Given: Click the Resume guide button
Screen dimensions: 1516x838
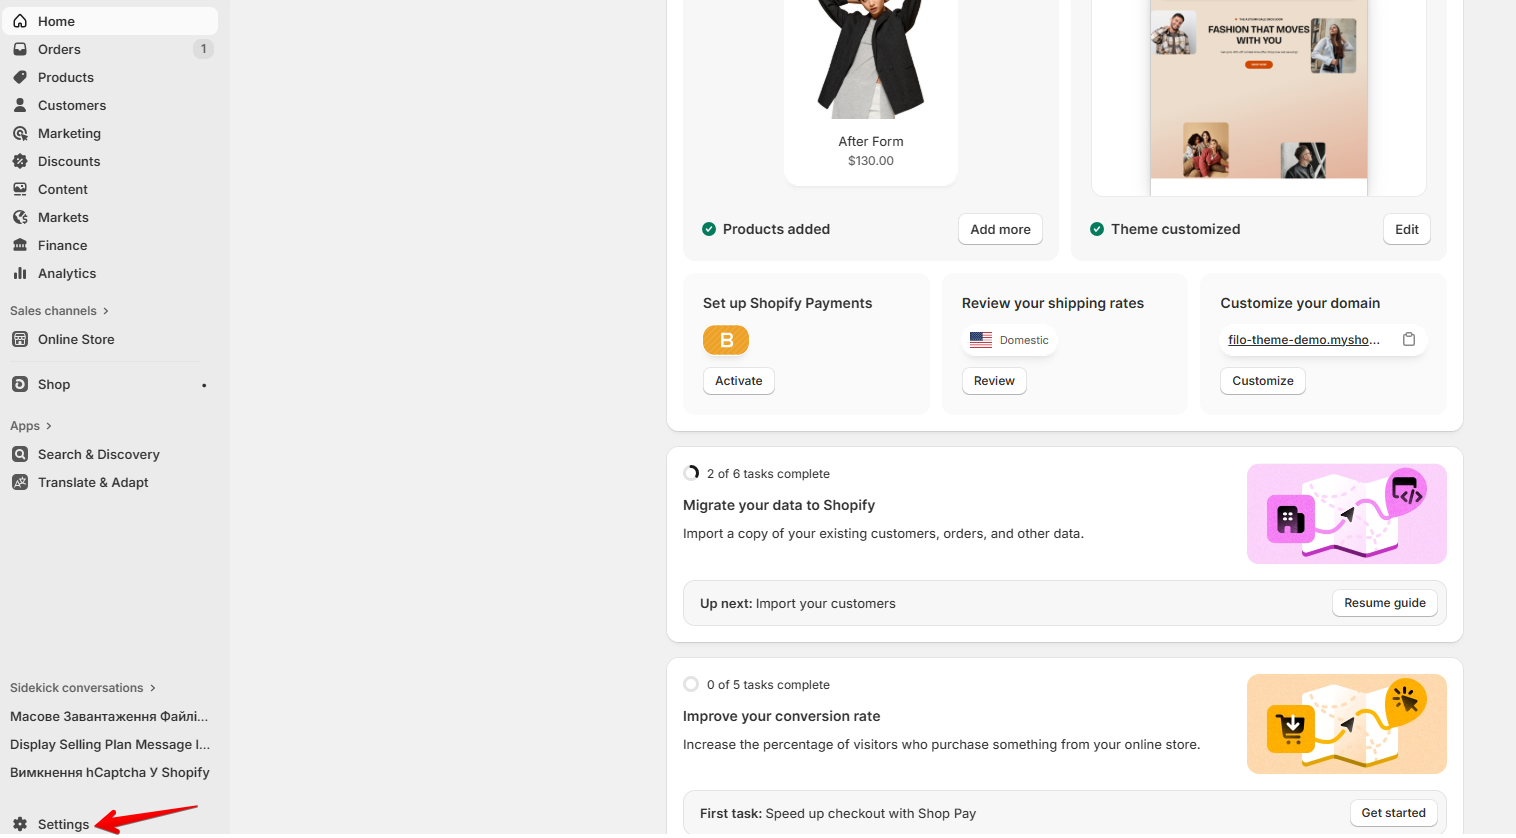Looking at the screenshot, I should click(1385, 603).
